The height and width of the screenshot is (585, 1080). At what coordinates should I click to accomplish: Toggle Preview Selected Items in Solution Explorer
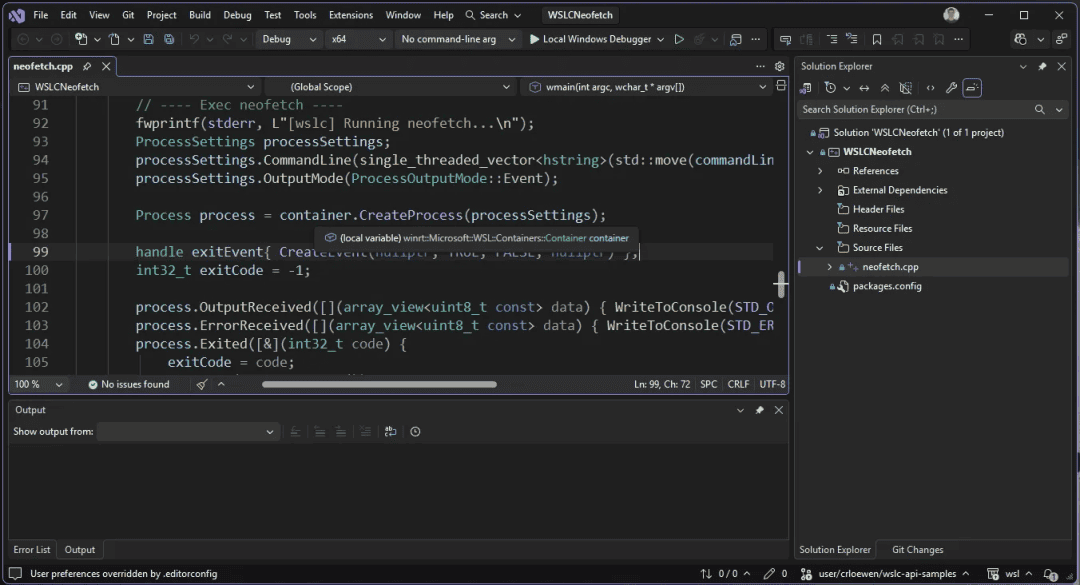point(972,88)
